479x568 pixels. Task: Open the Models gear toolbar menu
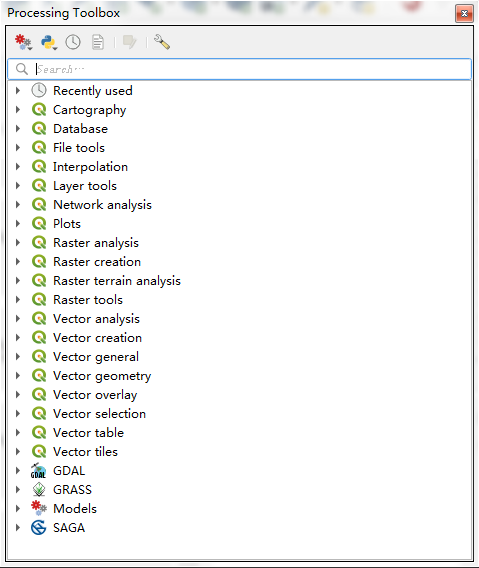point(24,42)
